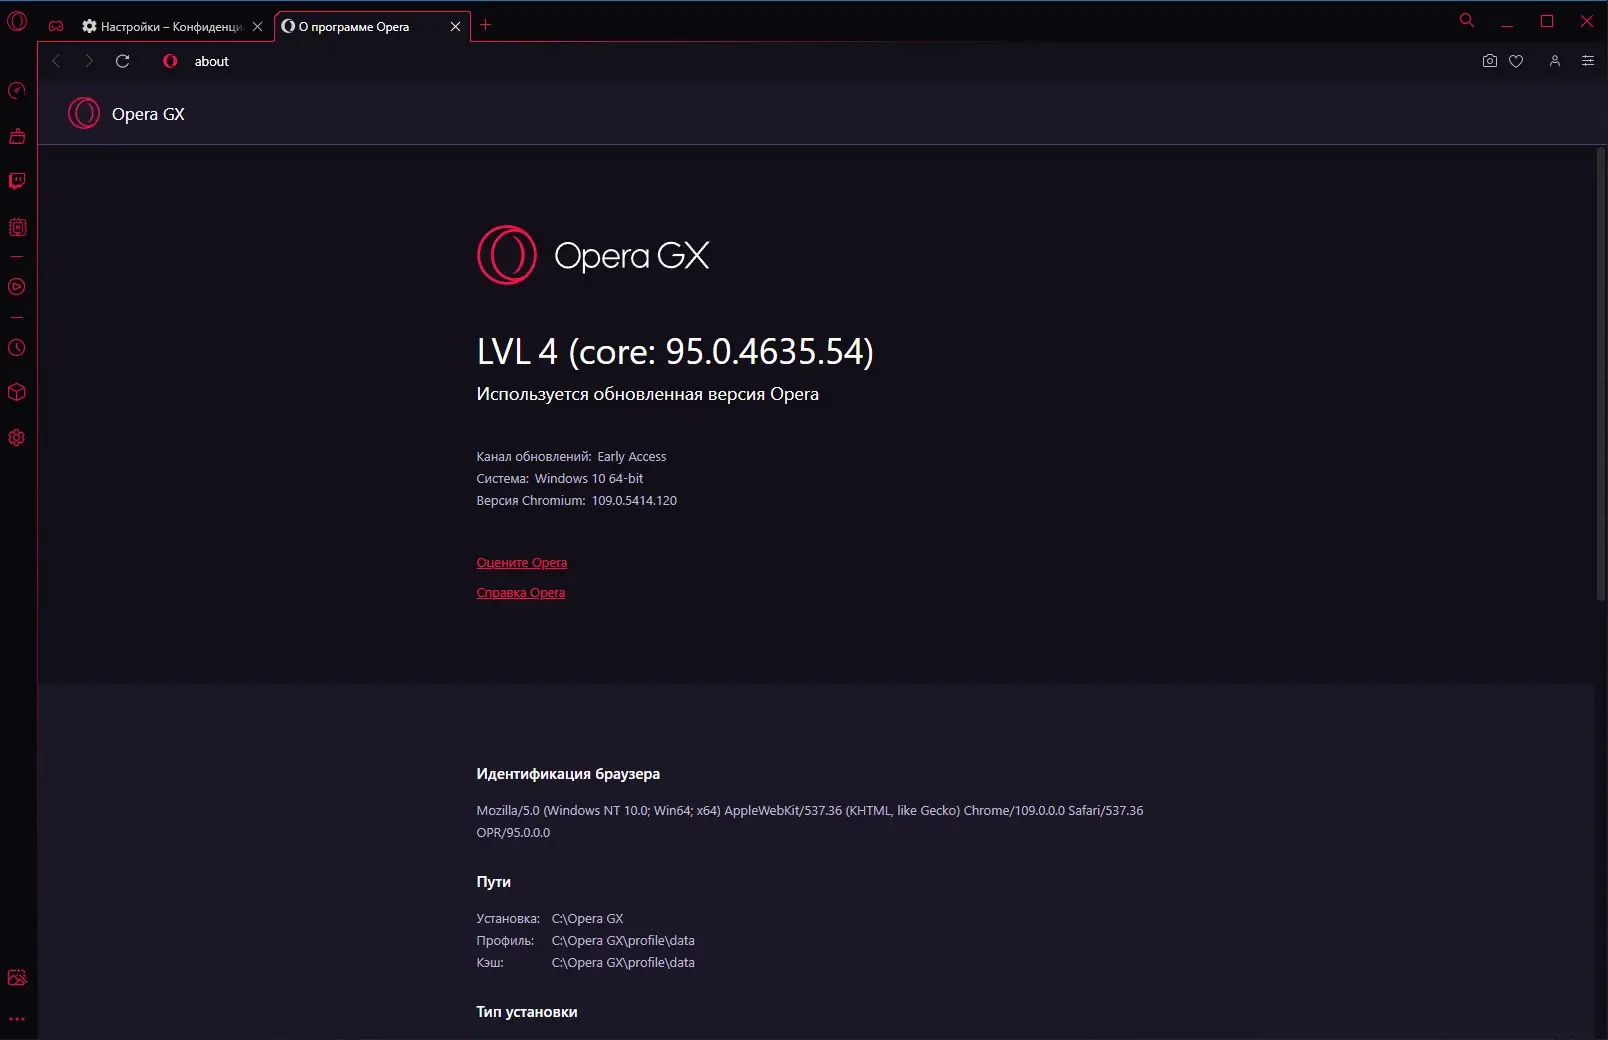This screenshot has height=1040, width=1608.
Task: Select the О программе Opera tab
Action: pyautogui.click(x=371, y=27)
